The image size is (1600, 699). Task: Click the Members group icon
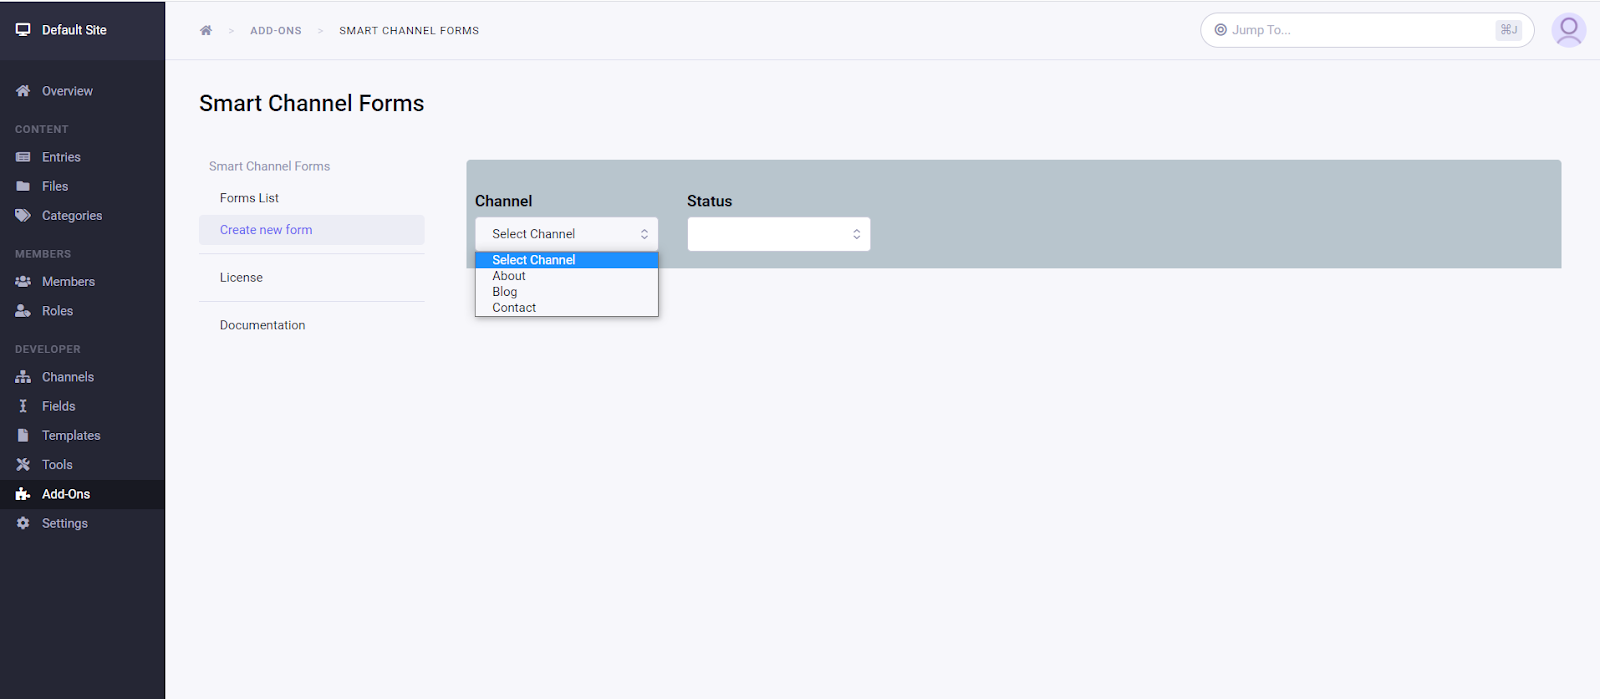23,282
